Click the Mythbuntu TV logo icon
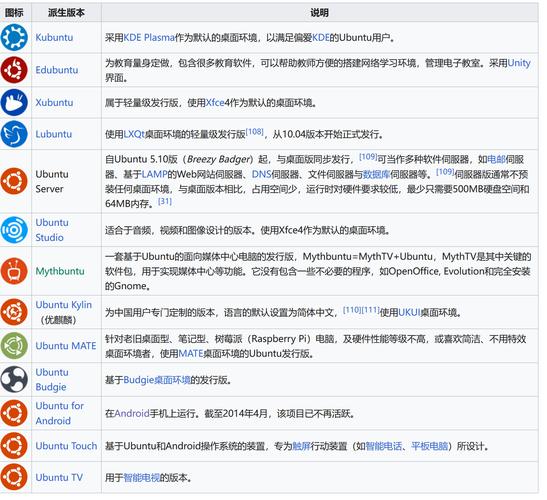Screen dimensions: 547x500 pyautogui.click(x=14, y=271)
